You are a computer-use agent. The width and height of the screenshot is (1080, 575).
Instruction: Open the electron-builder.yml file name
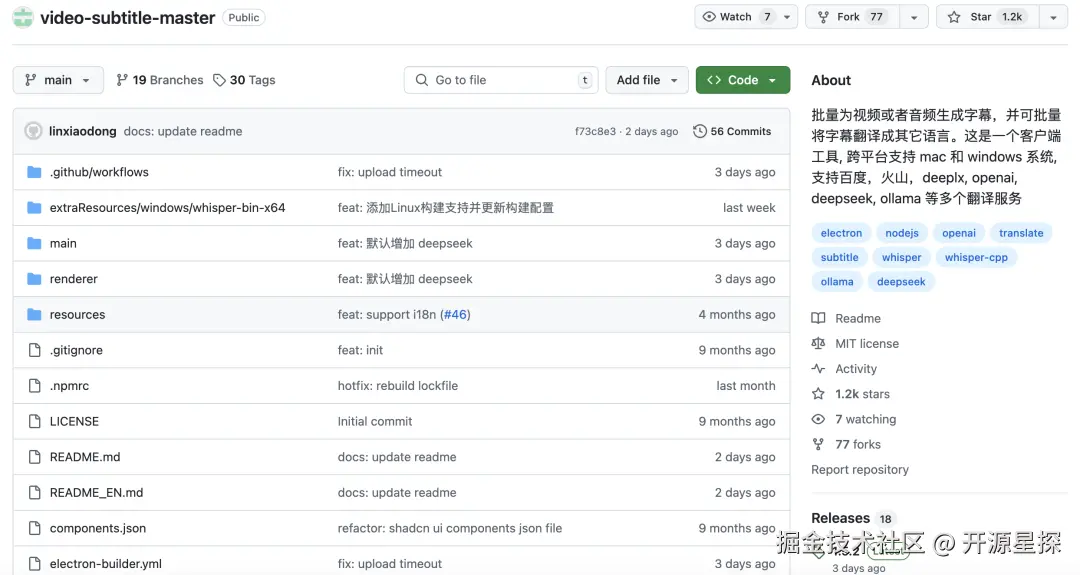105,563
